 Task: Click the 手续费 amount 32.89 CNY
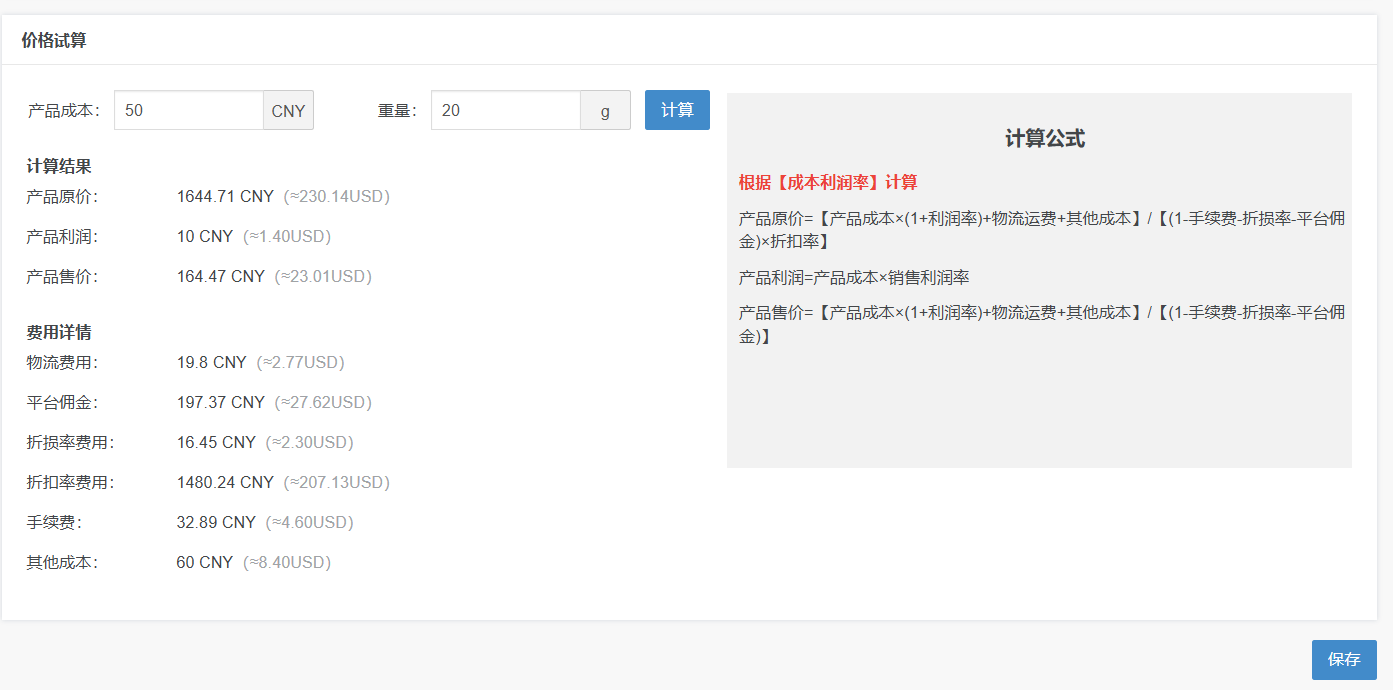click(216, 522)
